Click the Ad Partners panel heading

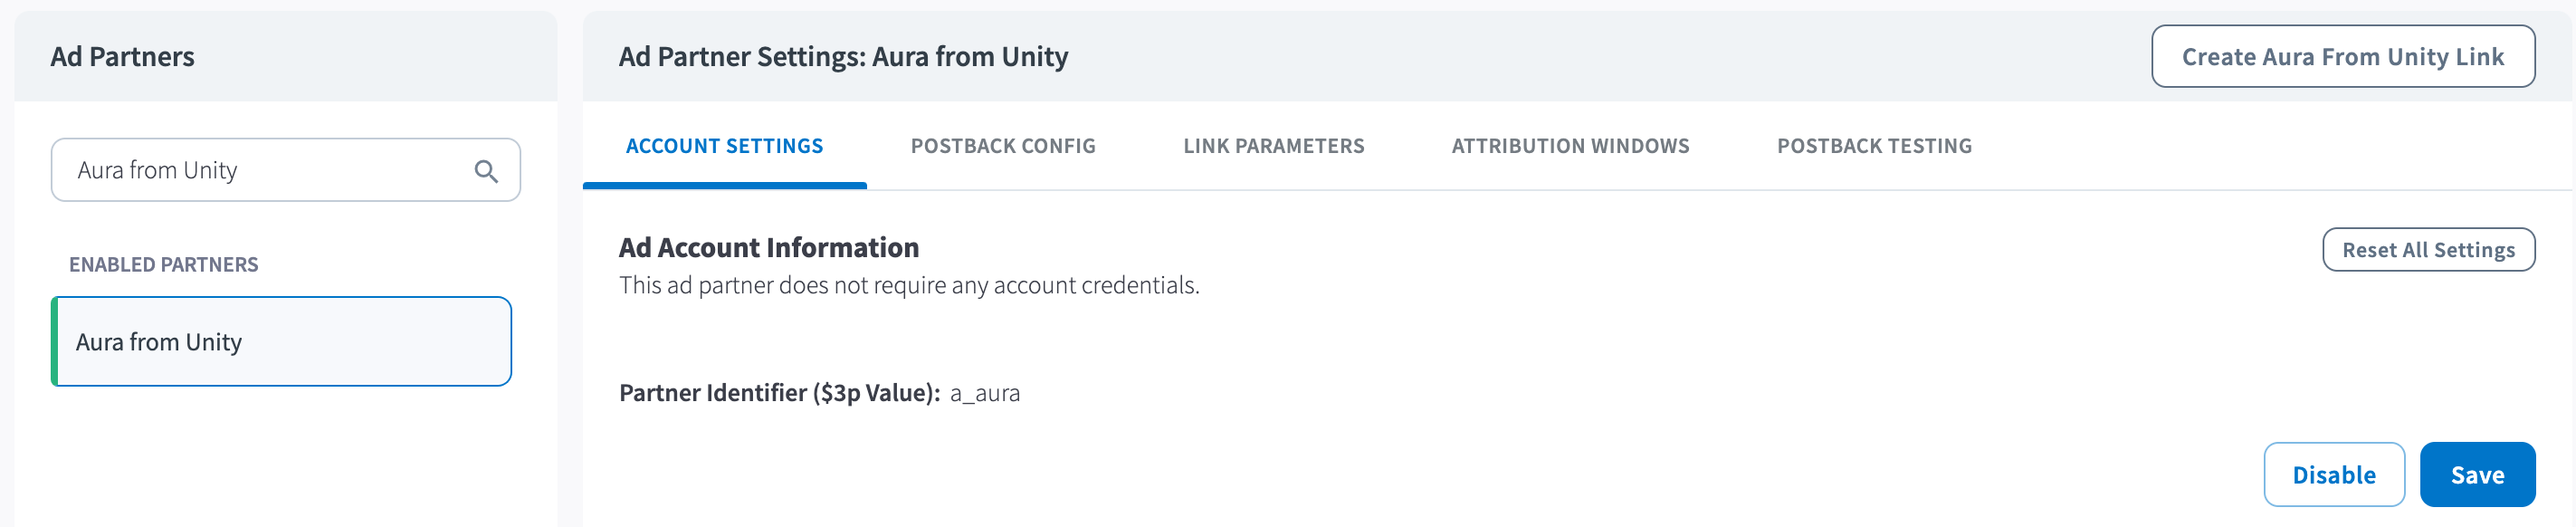[x=122, y=57]
